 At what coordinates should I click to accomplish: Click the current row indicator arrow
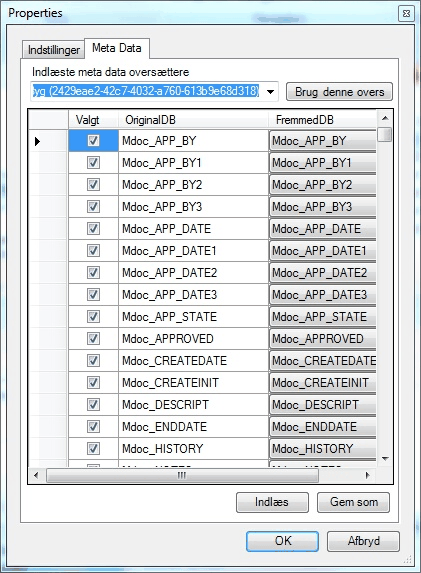[x=37, y=141]
